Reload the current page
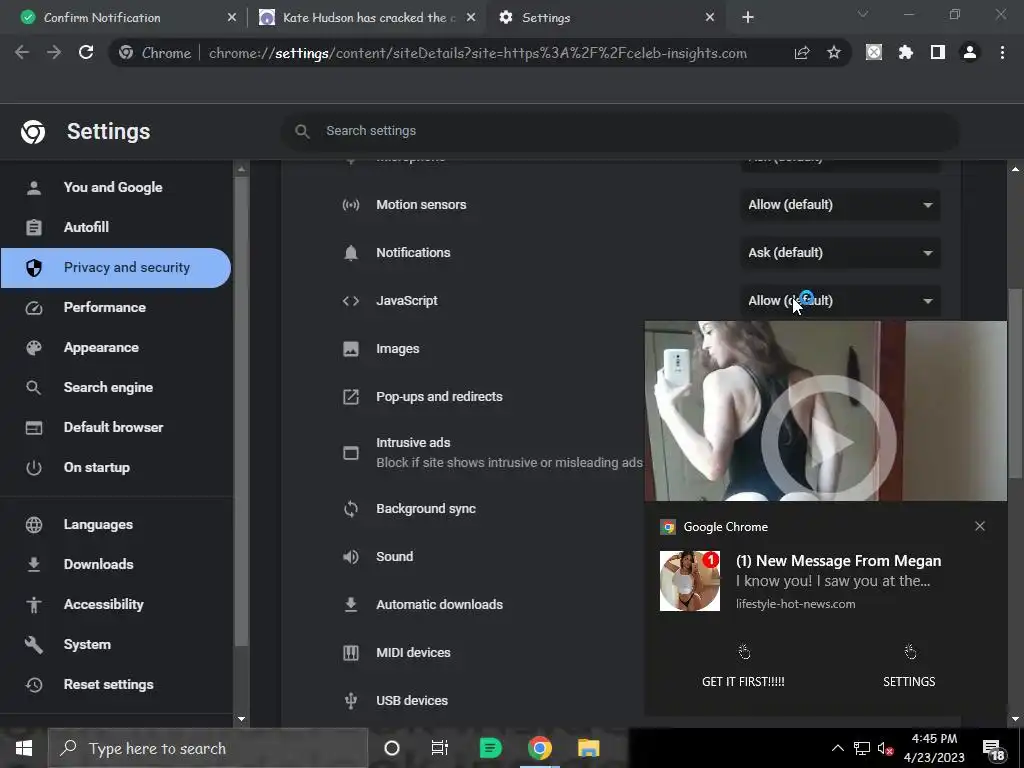Viewport: 1024px width, 768px height. [x=86, y=53]
